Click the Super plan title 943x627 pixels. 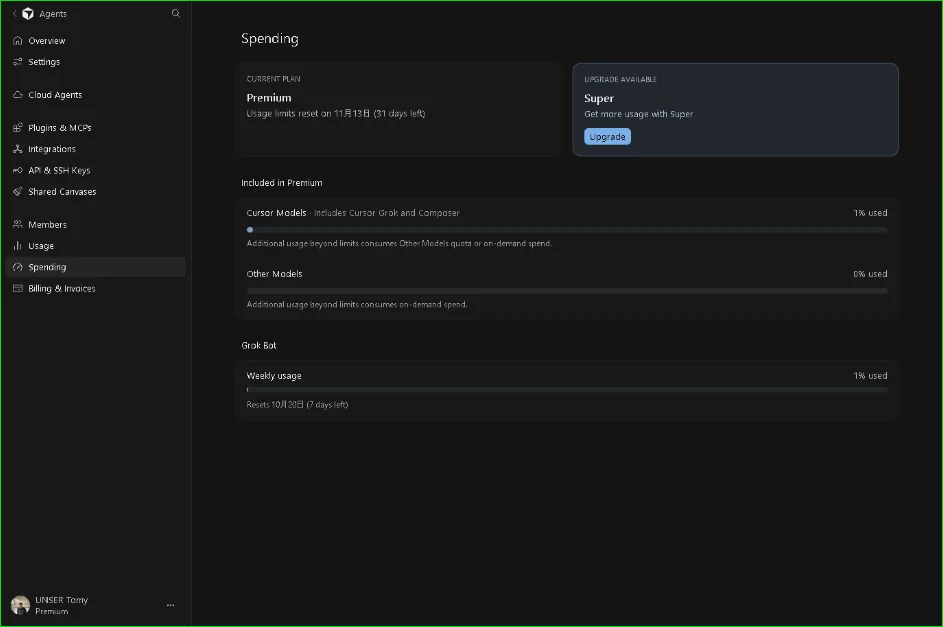tap(599, 99)
